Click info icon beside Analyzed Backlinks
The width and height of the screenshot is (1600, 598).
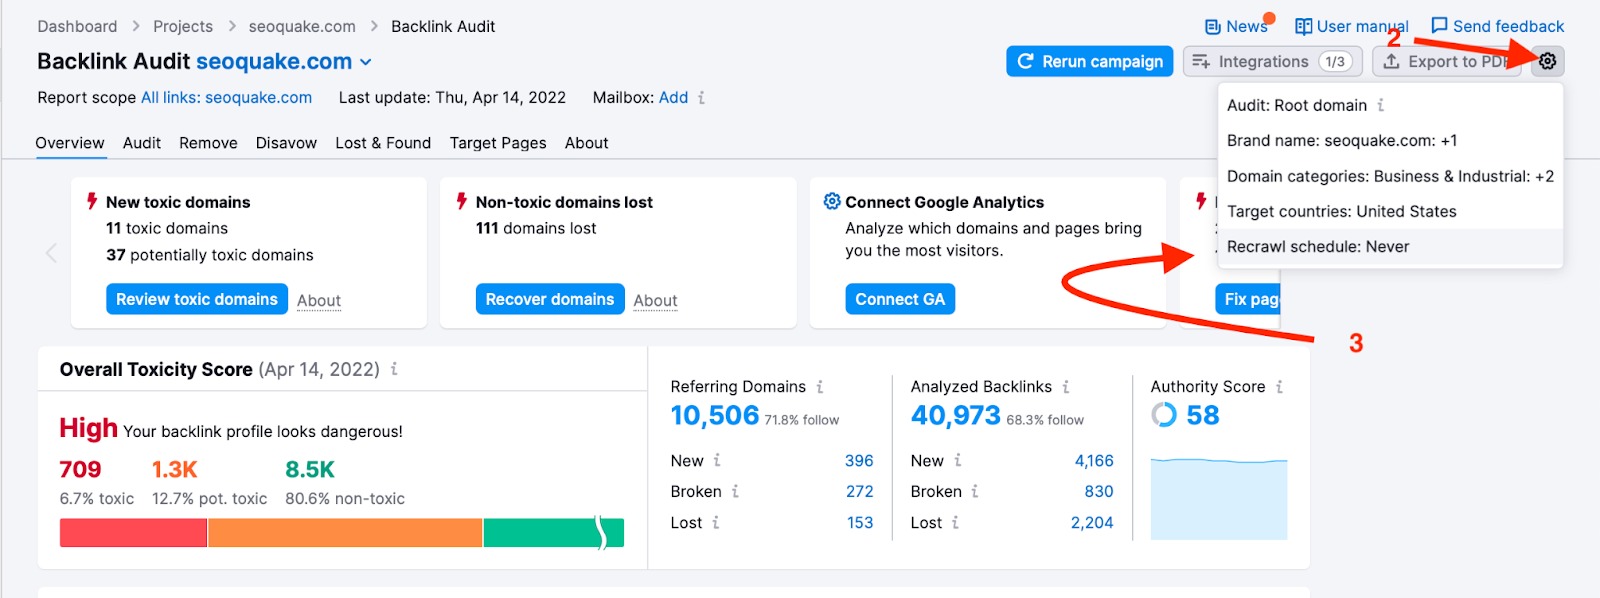pyautogui.click(x=1065, y=387)
